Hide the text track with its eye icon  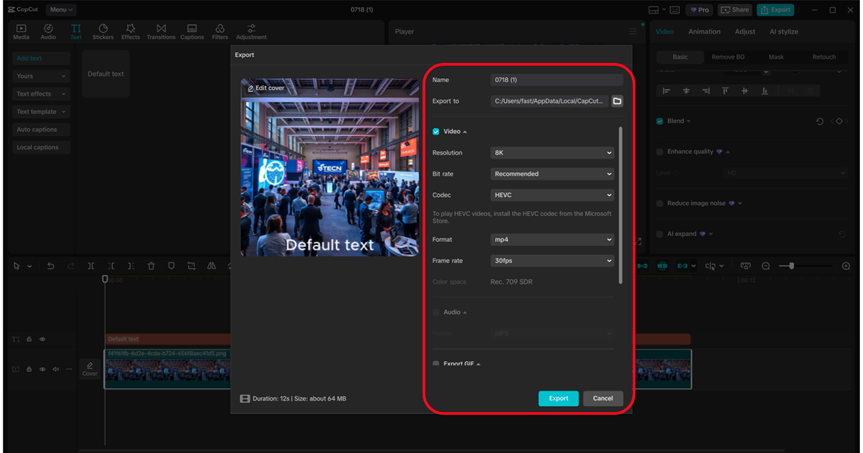click(x=42, y=339)
